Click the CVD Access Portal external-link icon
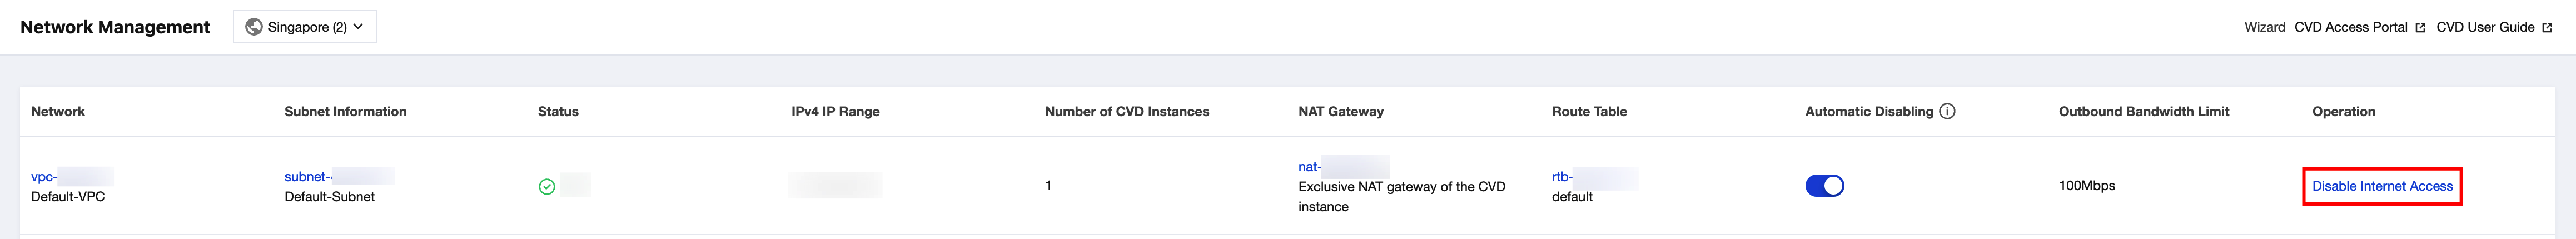Image resolution: width=2576 pixels, height=239 pixels. (x=2420, y=28)
